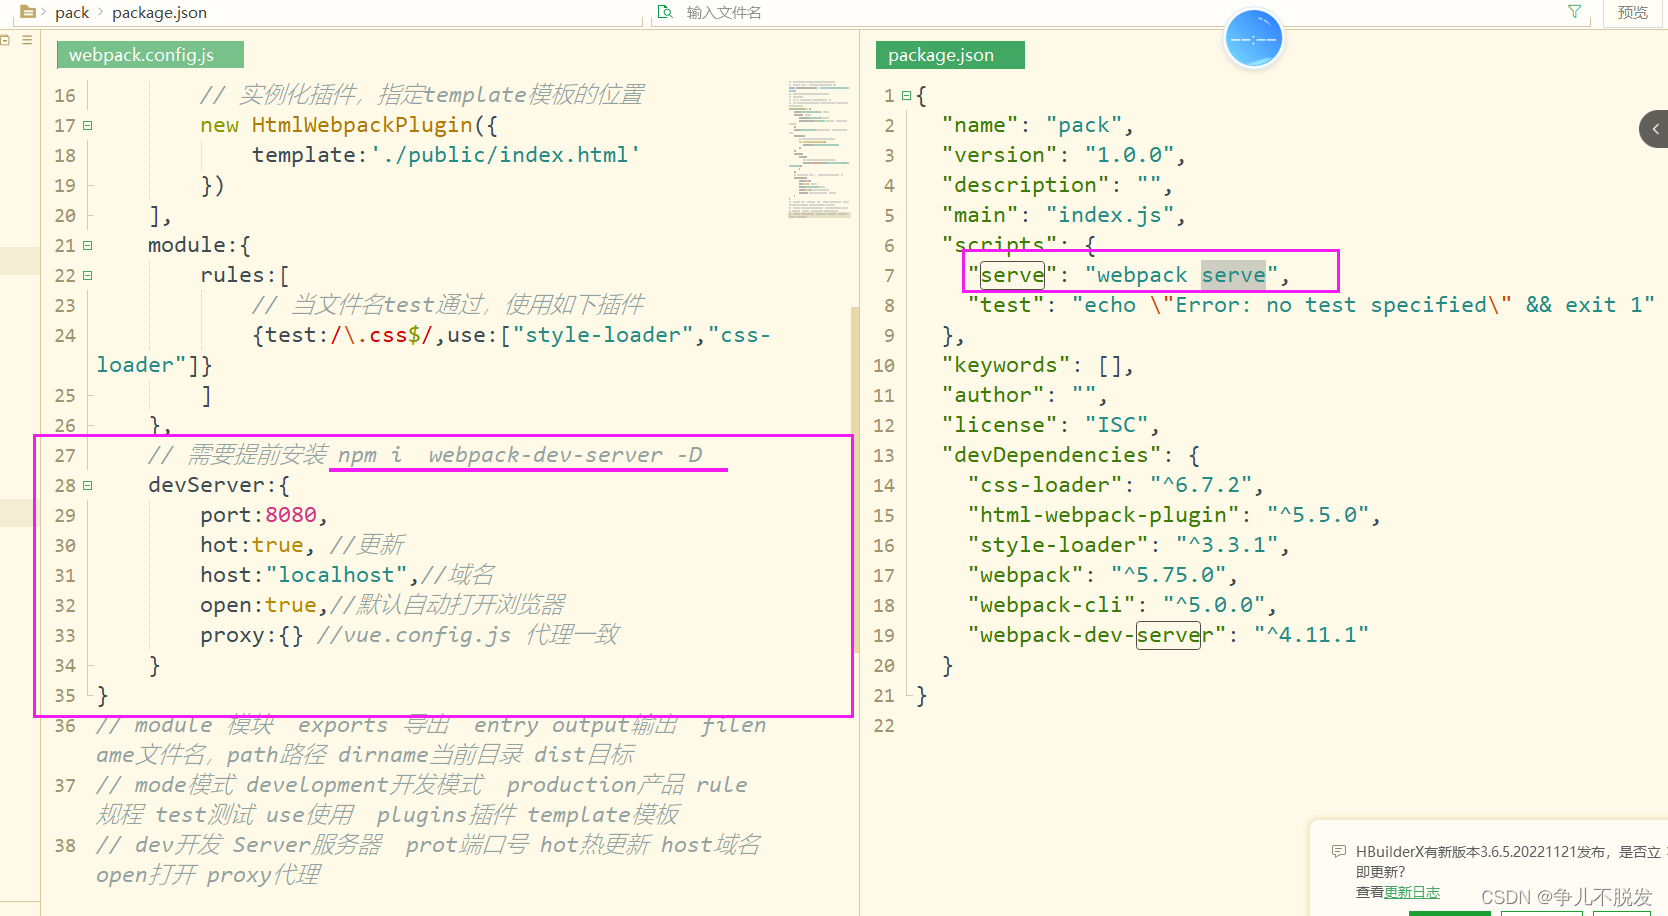Click '"name"' key on line 2
Viewport: 1668px width, 916px height.
tap(980, 125)
